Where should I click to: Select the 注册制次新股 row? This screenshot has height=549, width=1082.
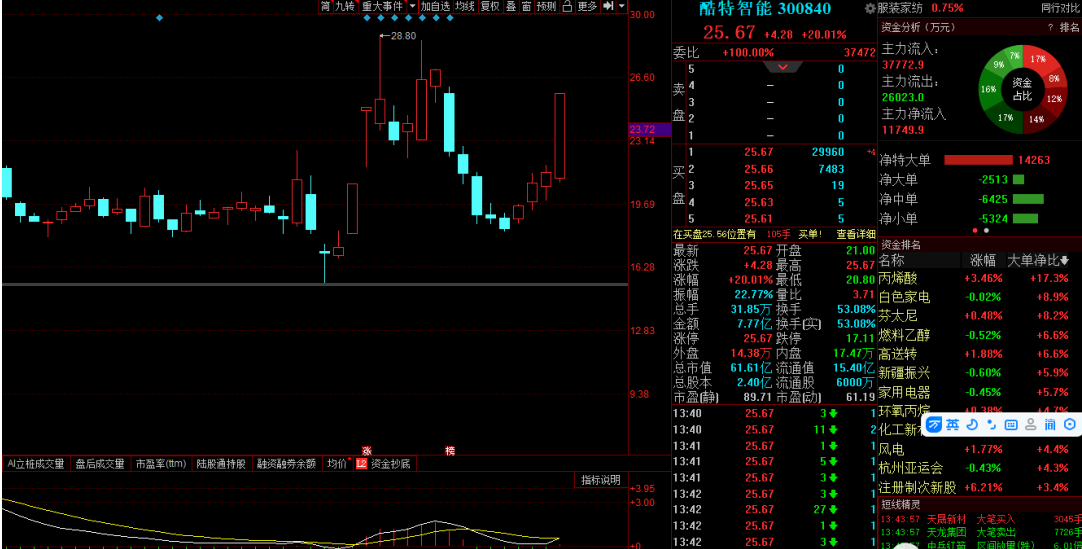980,488
